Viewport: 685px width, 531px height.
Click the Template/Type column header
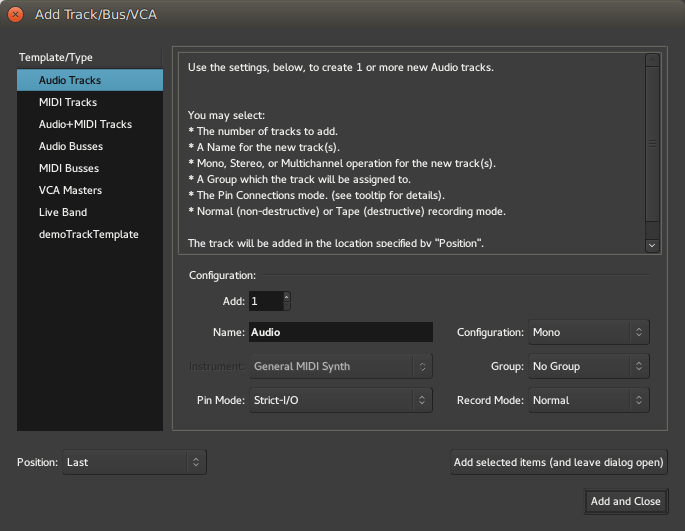[89, 57]
